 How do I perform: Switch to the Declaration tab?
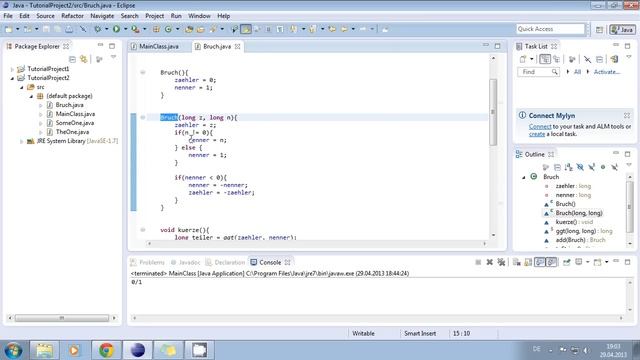click(225, 262)
